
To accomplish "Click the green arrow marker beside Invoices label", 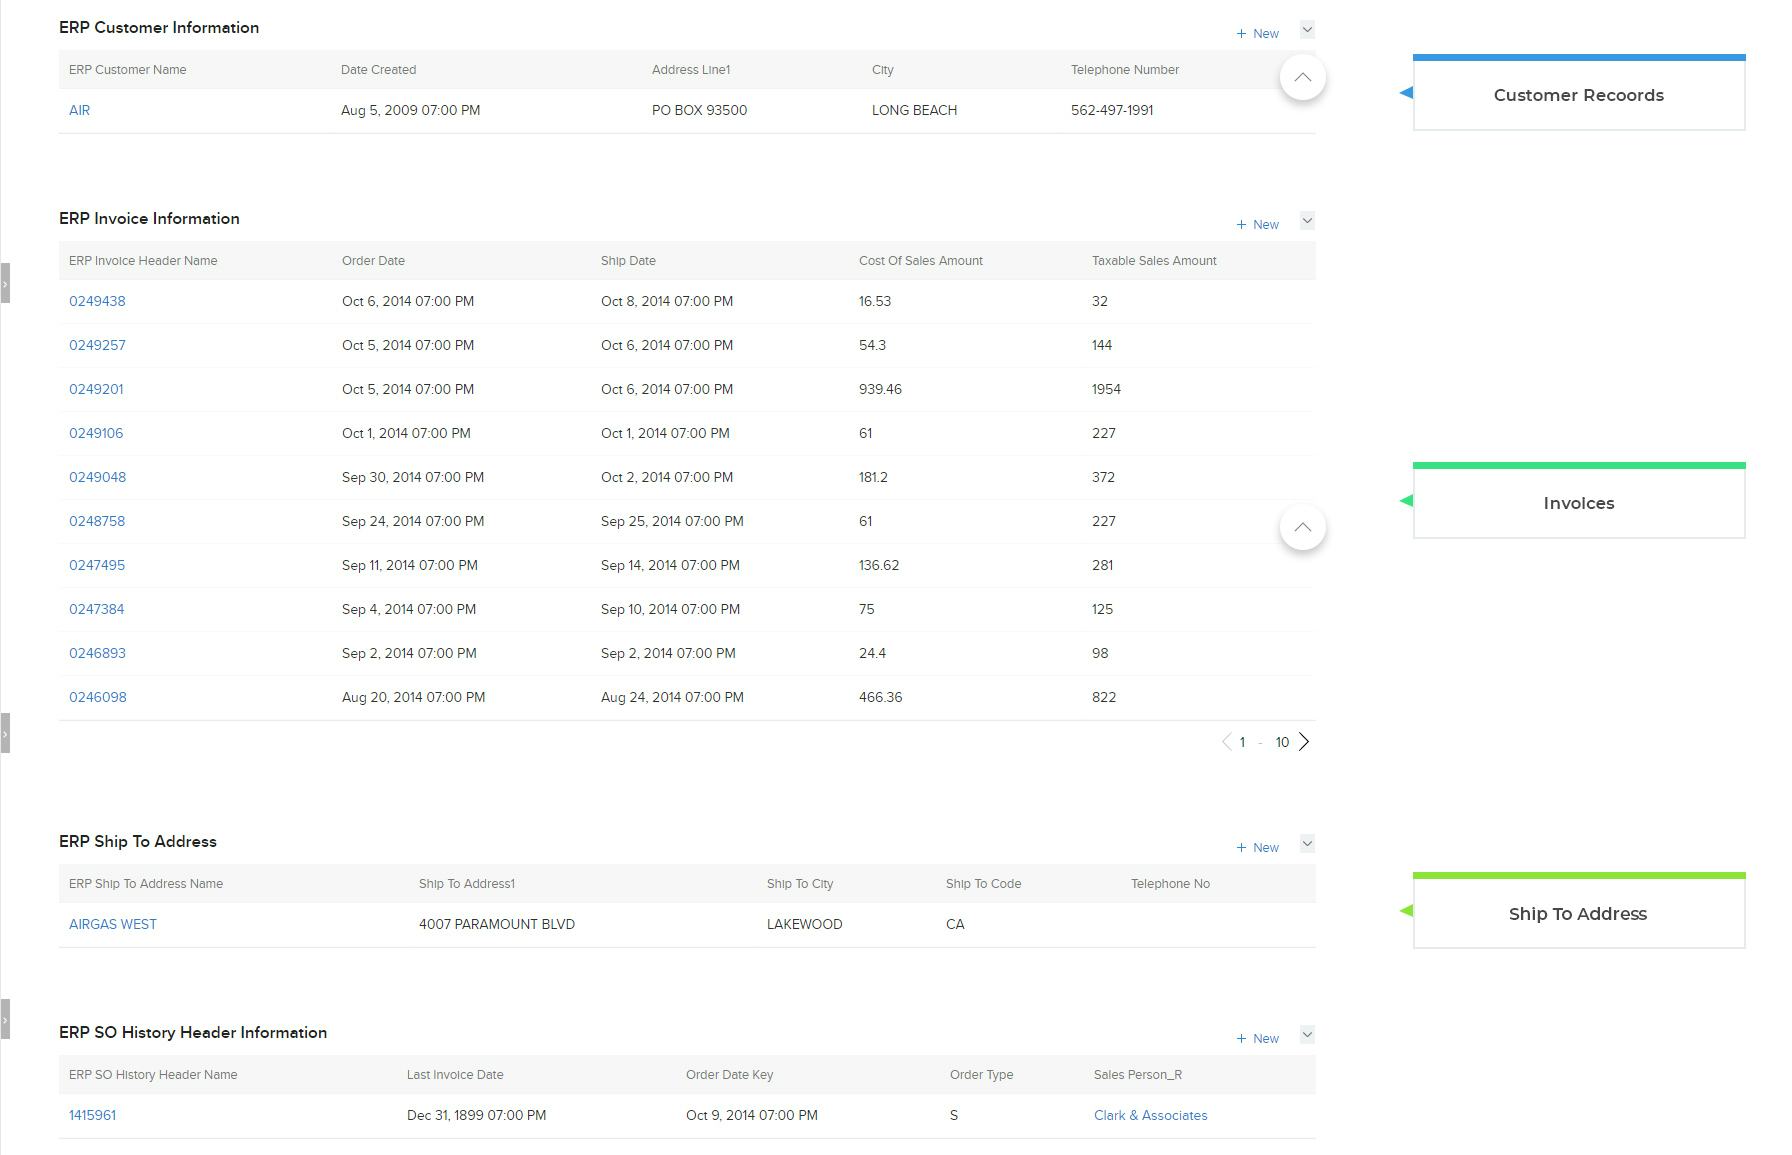I will (x=1404, y=499).
